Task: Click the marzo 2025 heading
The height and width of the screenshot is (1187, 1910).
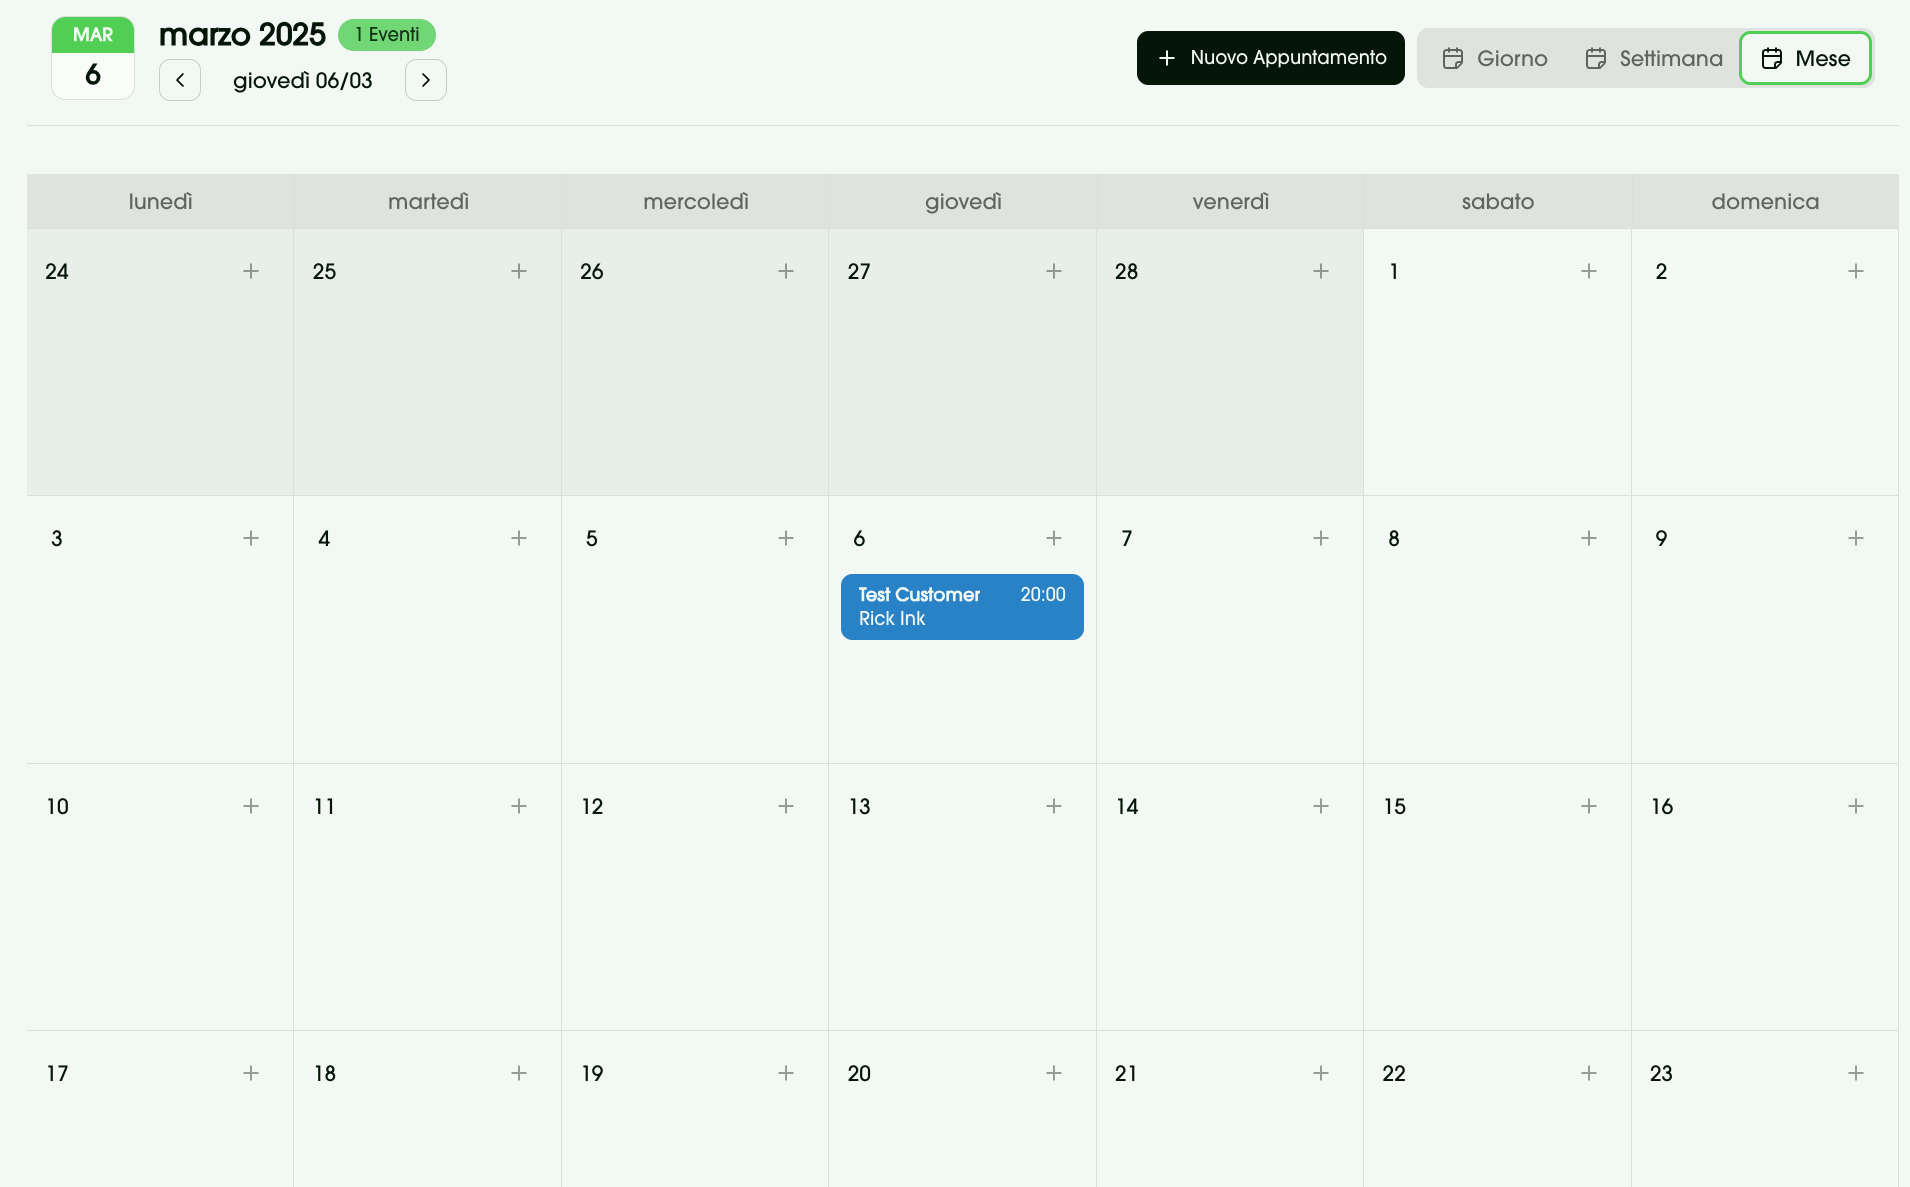Action: coord(242,35)
